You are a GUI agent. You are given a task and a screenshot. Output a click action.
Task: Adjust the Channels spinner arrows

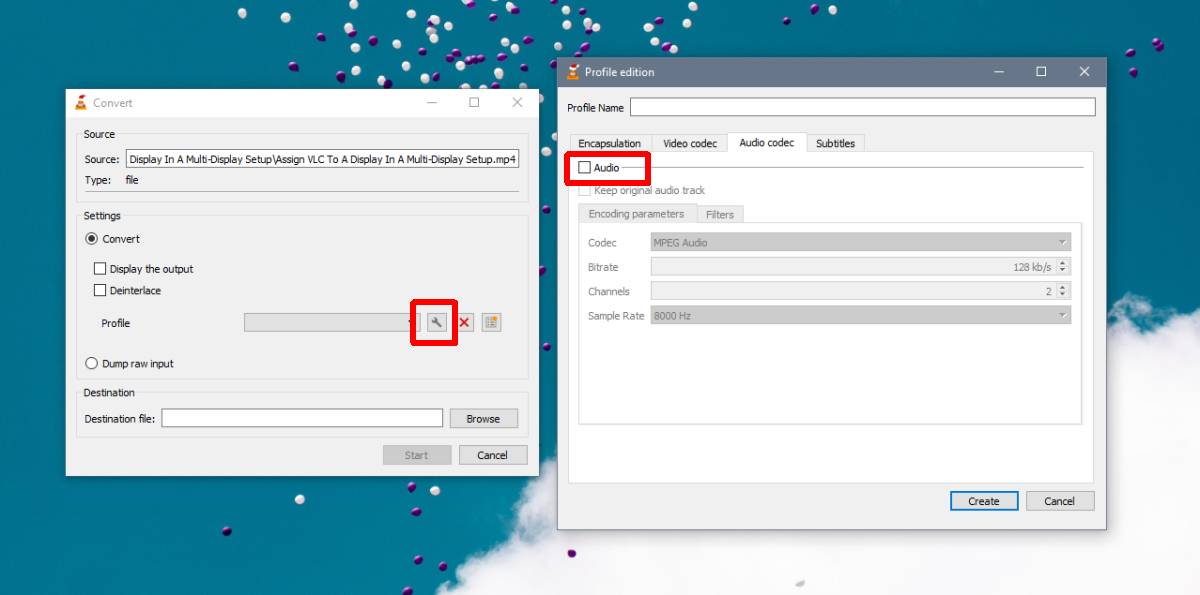1062,291
